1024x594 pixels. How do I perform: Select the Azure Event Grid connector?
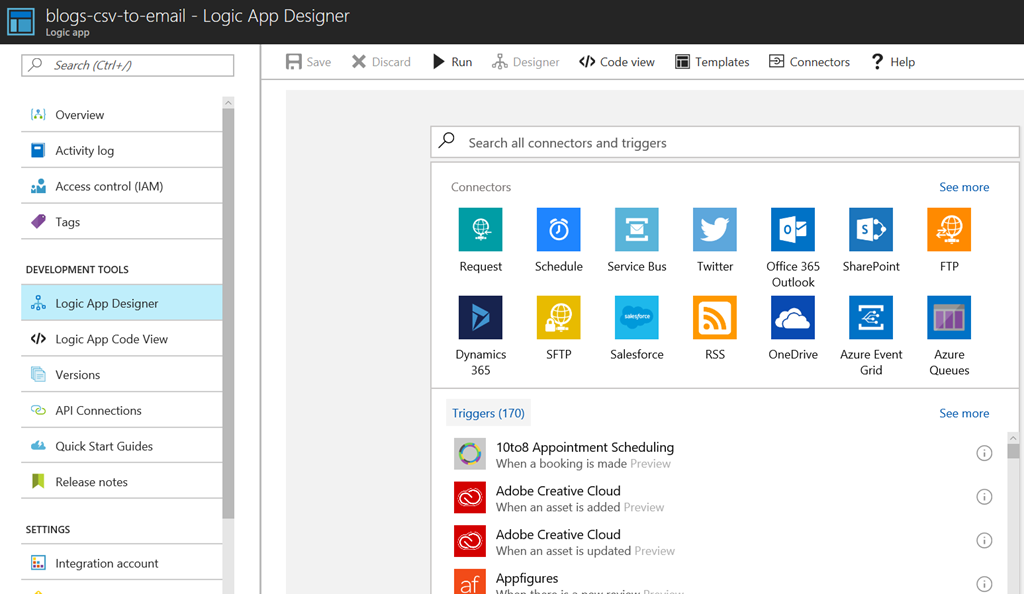point(870,318)
